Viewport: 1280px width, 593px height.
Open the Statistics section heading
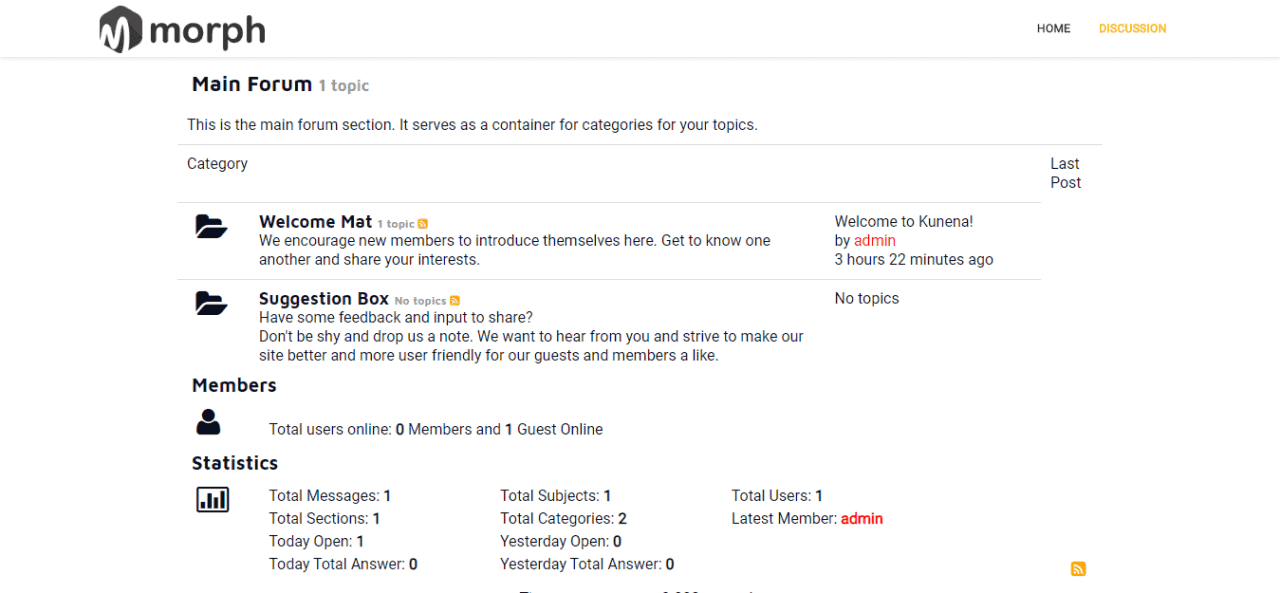click(235, 464)
